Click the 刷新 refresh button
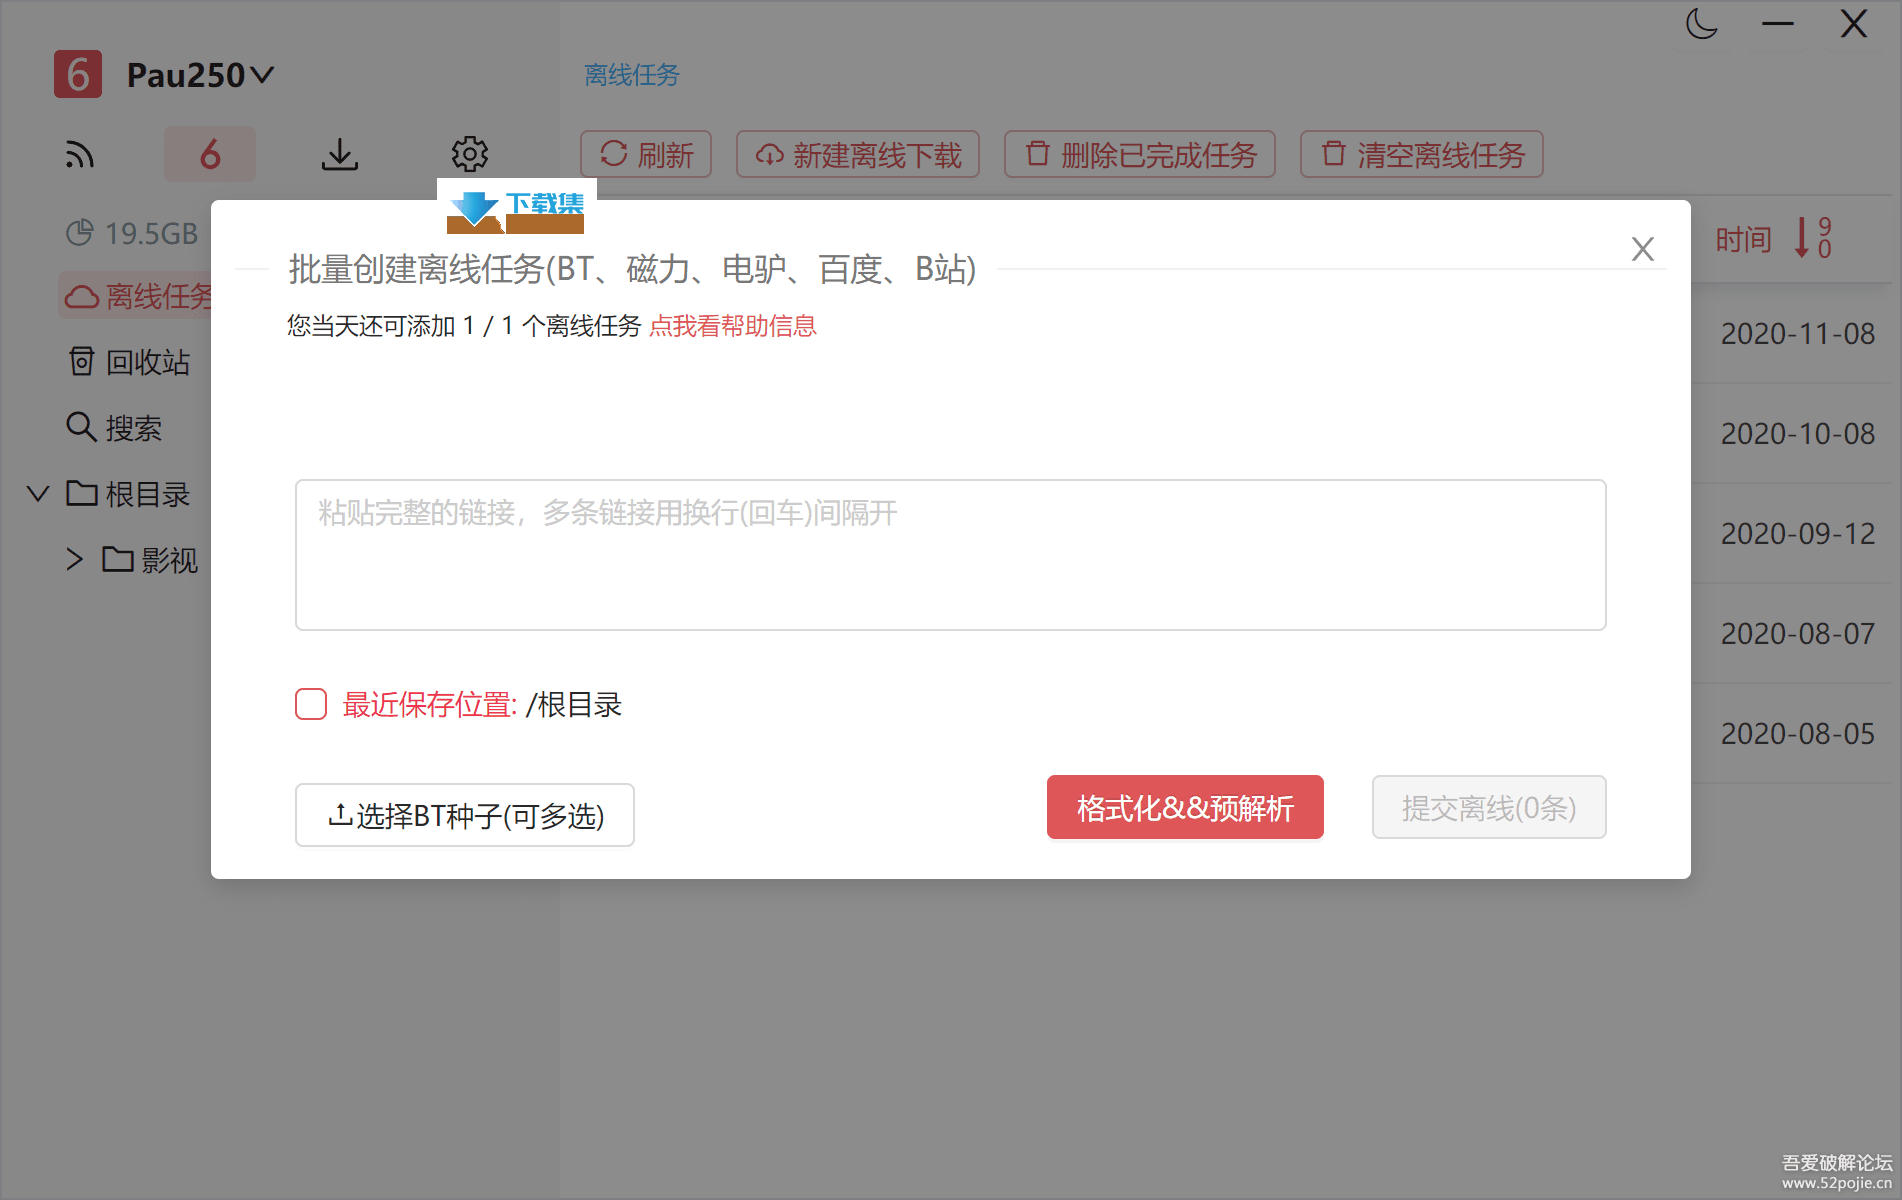Image resolution: width=1902 pixels, height=1200 pixels. (646, 155)
